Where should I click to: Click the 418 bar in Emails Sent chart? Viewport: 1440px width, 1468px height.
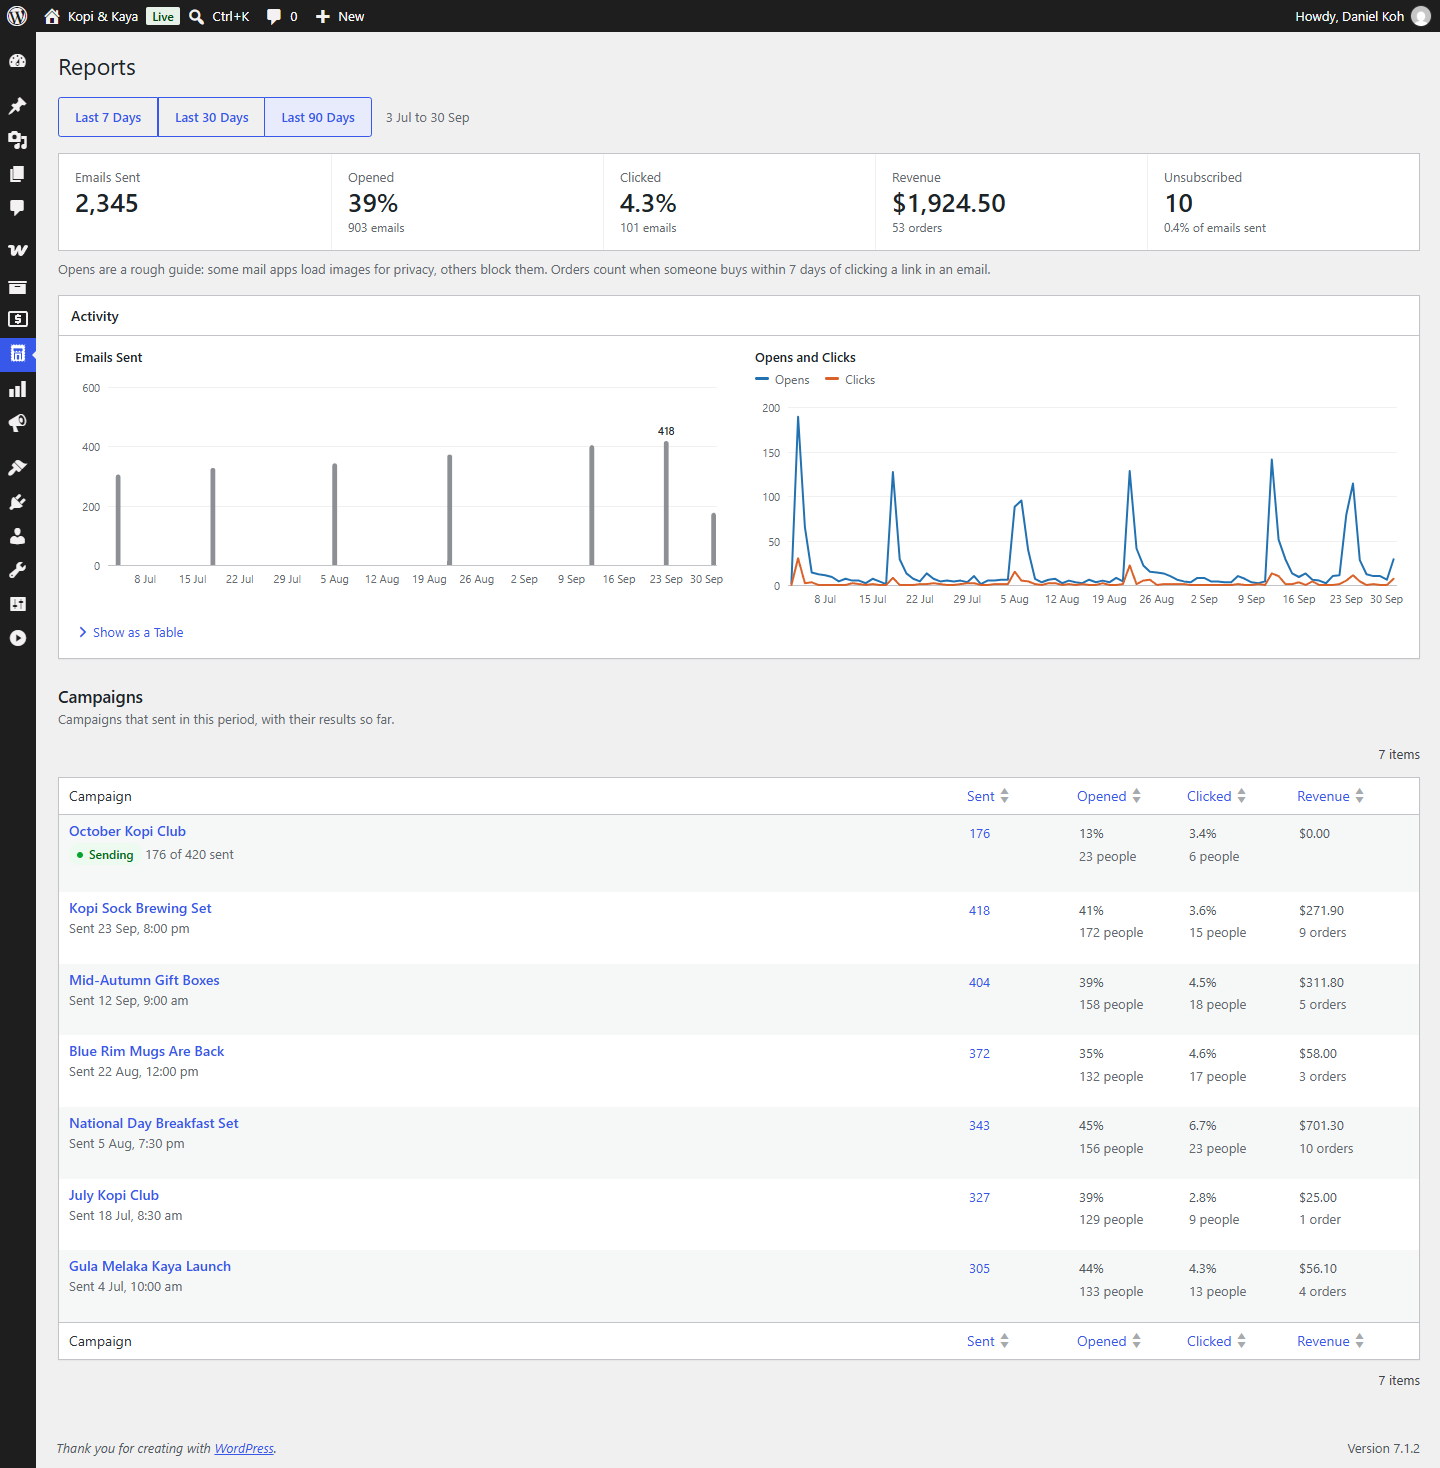coord(666,503)
